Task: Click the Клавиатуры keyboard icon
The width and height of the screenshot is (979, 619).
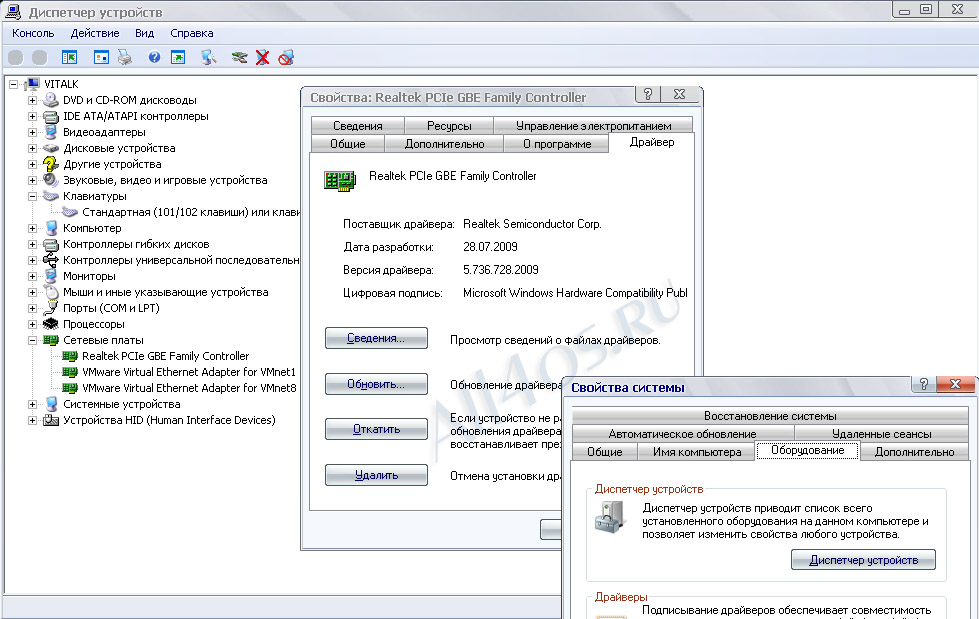Action: point(51,196)
